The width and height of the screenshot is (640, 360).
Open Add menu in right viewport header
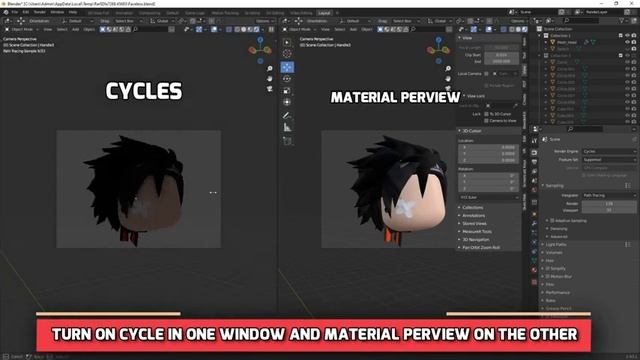[x=353, y=29]
